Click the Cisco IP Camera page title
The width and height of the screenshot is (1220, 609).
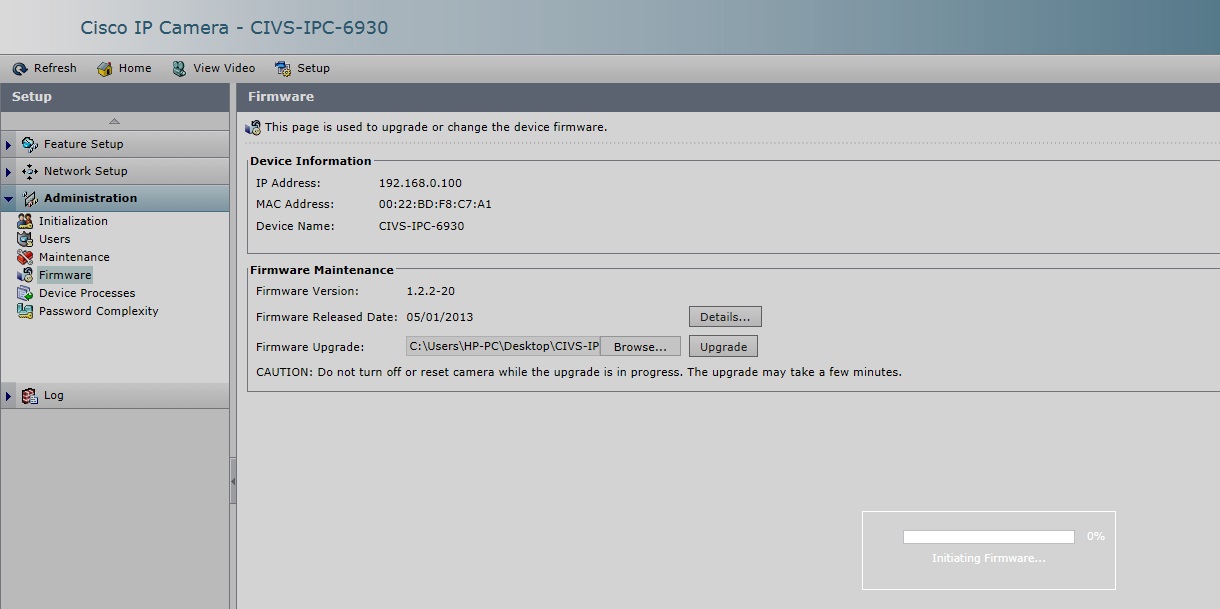(x=234, y=27)
